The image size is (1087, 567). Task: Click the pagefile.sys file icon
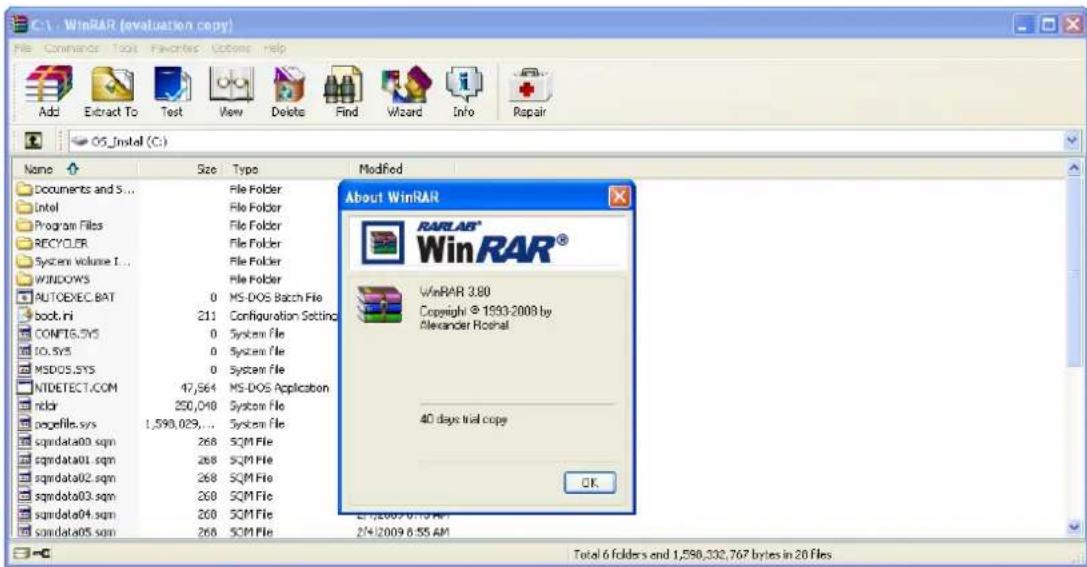click(x=25, y=424)
